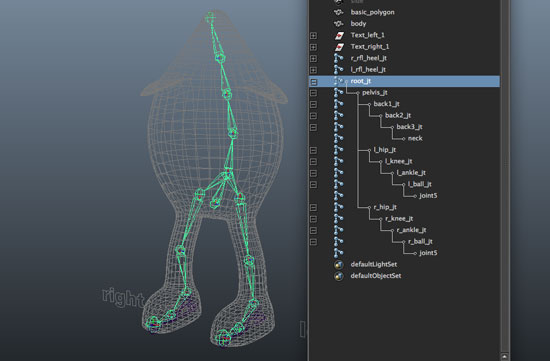Click the text-curve icon for Text_left_1

tap(339, 35)
